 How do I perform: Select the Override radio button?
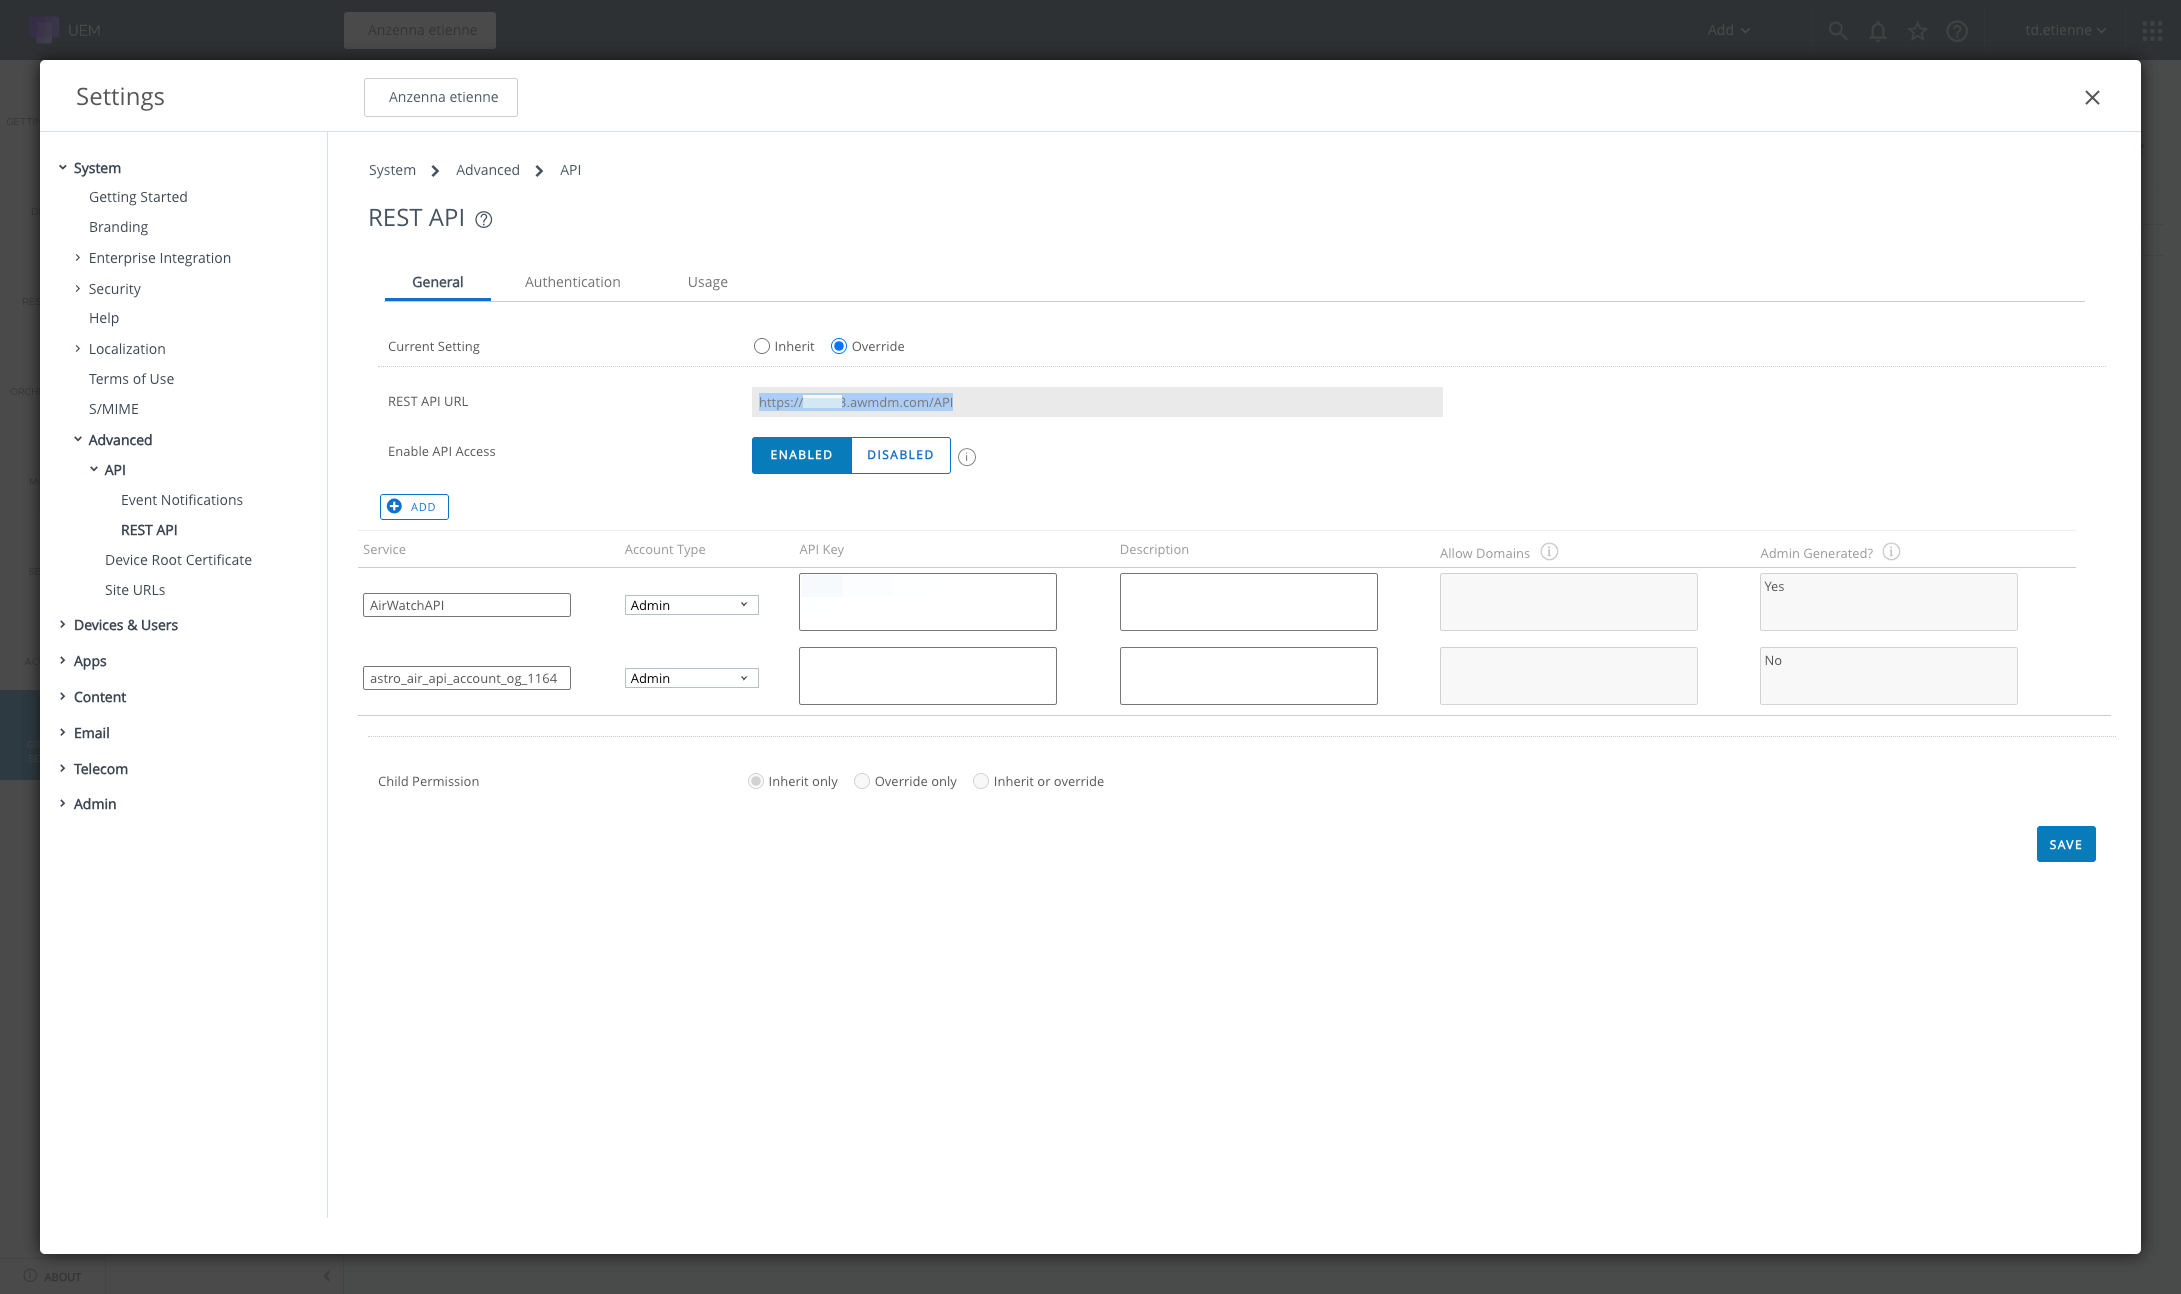[839, 347]
